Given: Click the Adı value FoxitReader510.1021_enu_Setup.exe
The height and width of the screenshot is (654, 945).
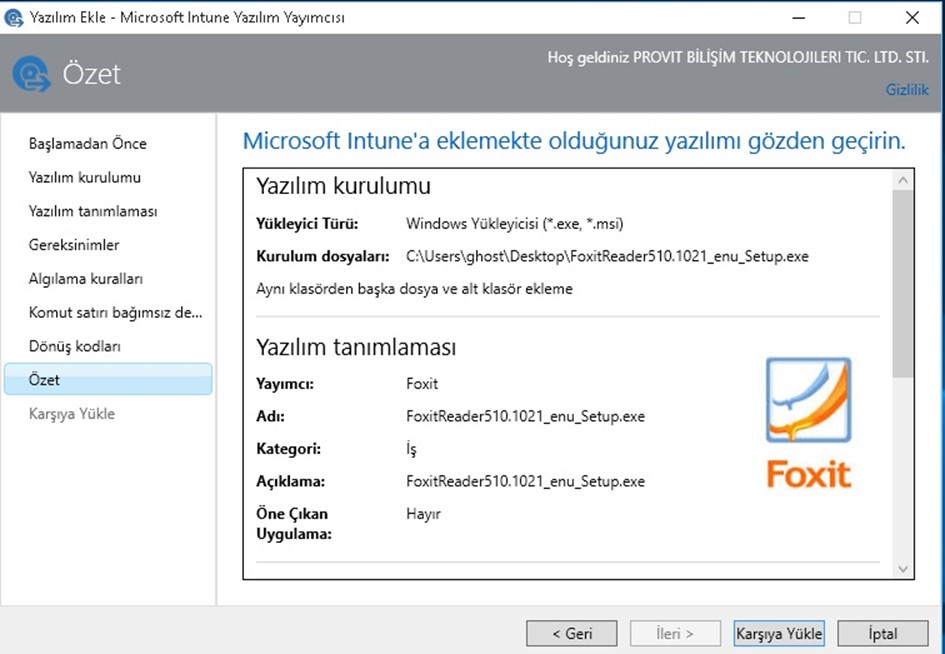Looking at the screenshot, I should (x=526, y=417).
